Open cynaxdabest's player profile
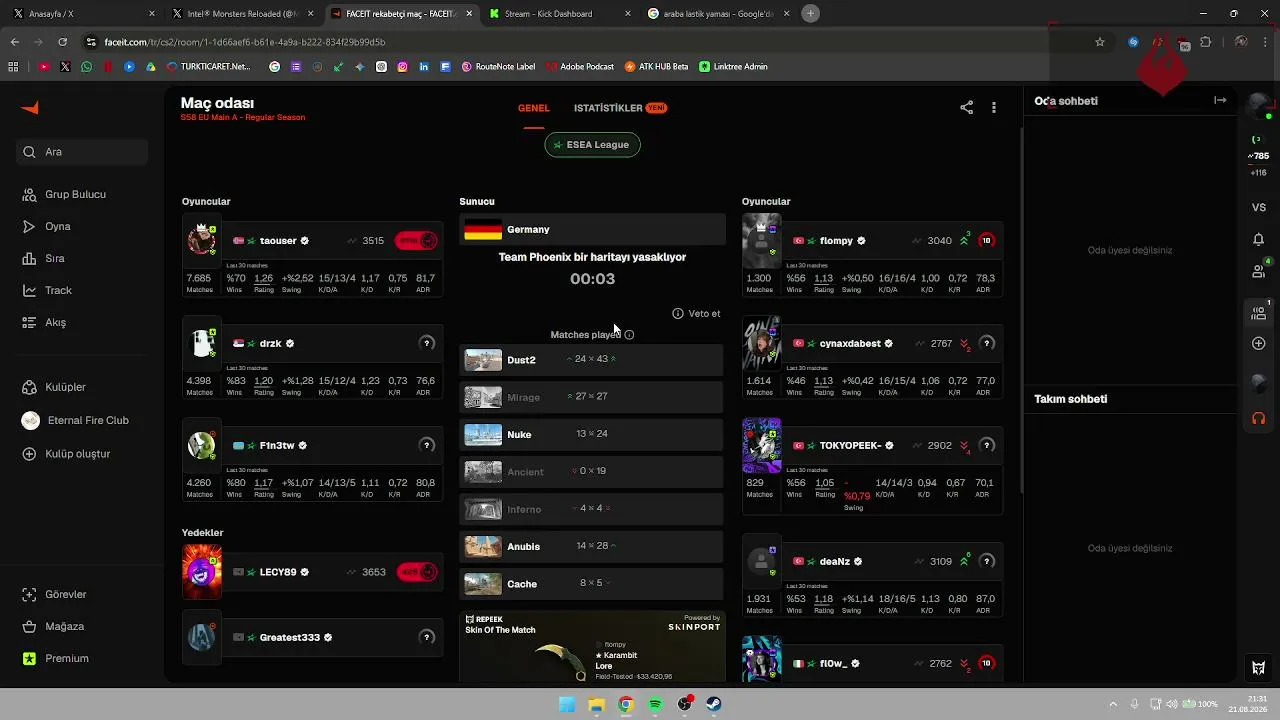 pyautogui.click(x=850, y=344)
